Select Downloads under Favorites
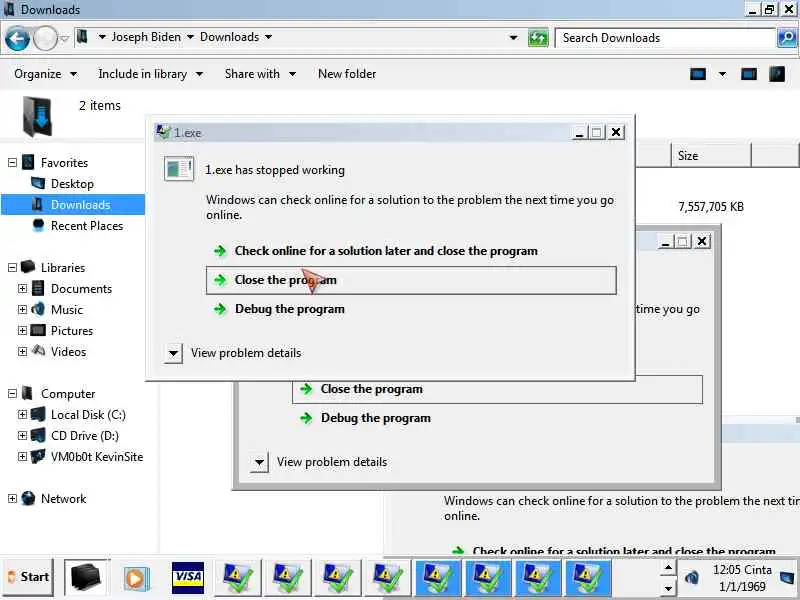800x600 pixels. 81,205
